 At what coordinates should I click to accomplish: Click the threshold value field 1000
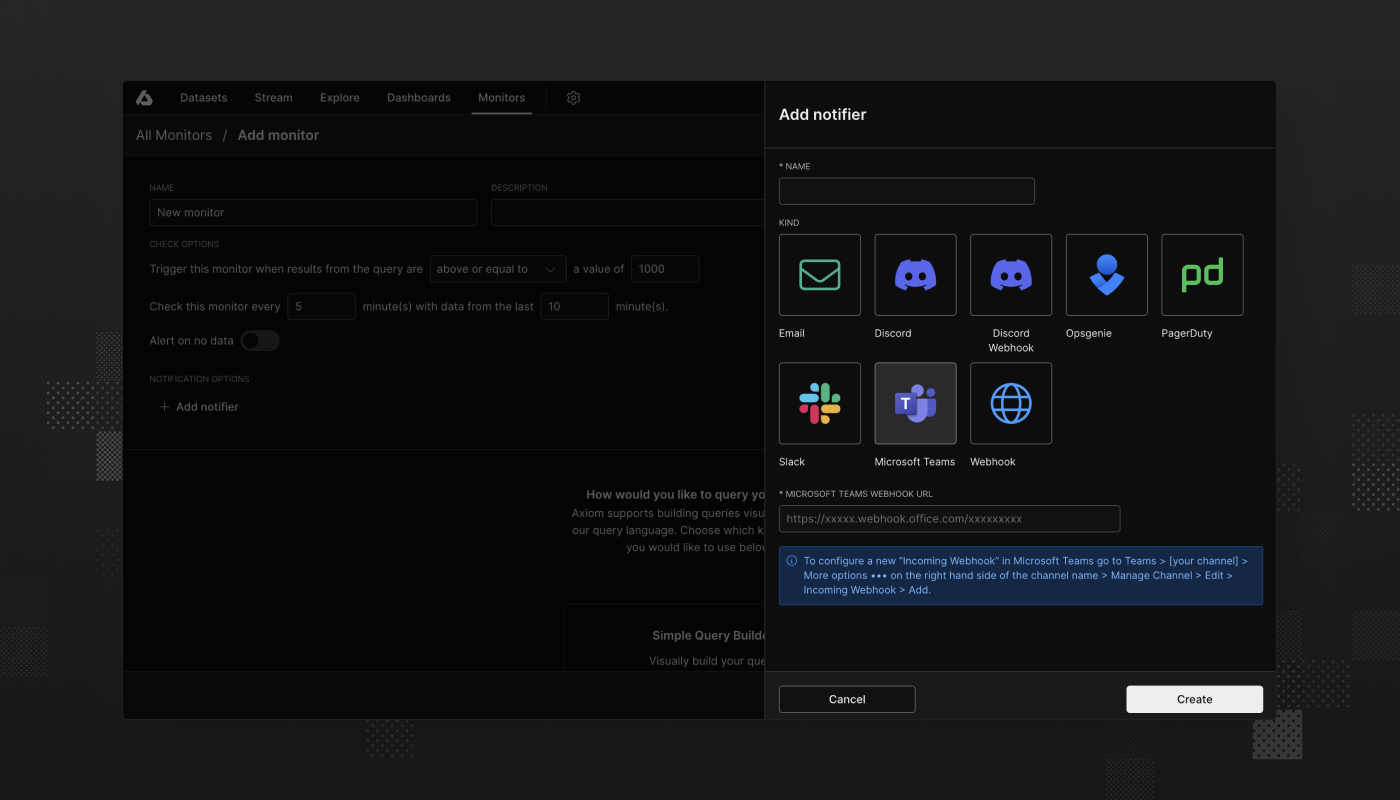click(x=665, y=269)
